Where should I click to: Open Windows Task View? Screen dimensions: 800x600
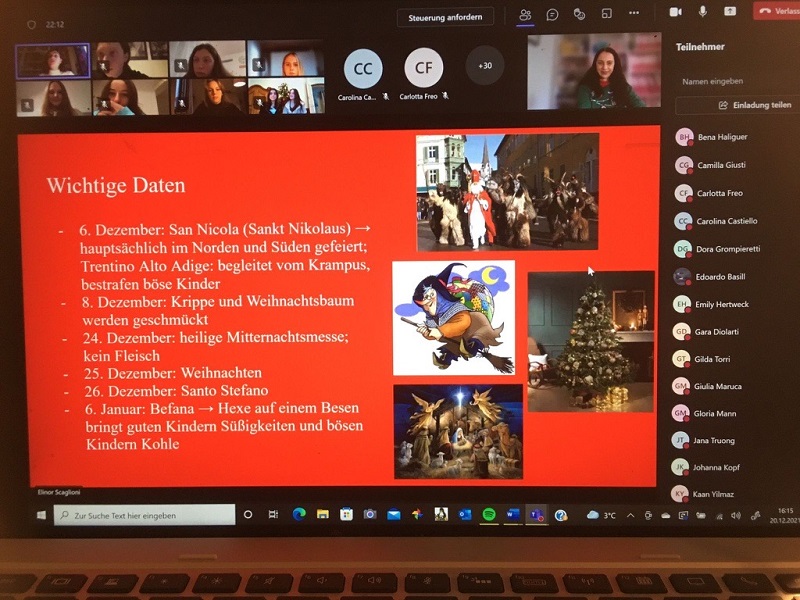pyautogui.click(x=273, y=515)
